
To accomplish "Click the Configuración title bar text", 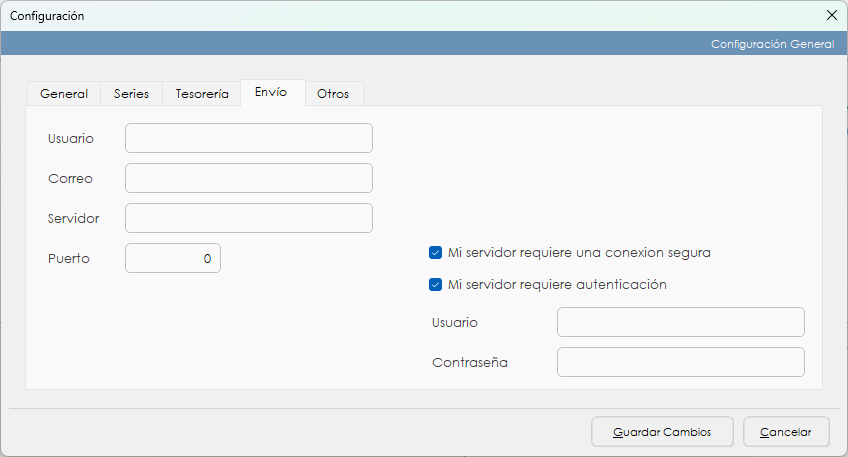I will pos(47,16).
